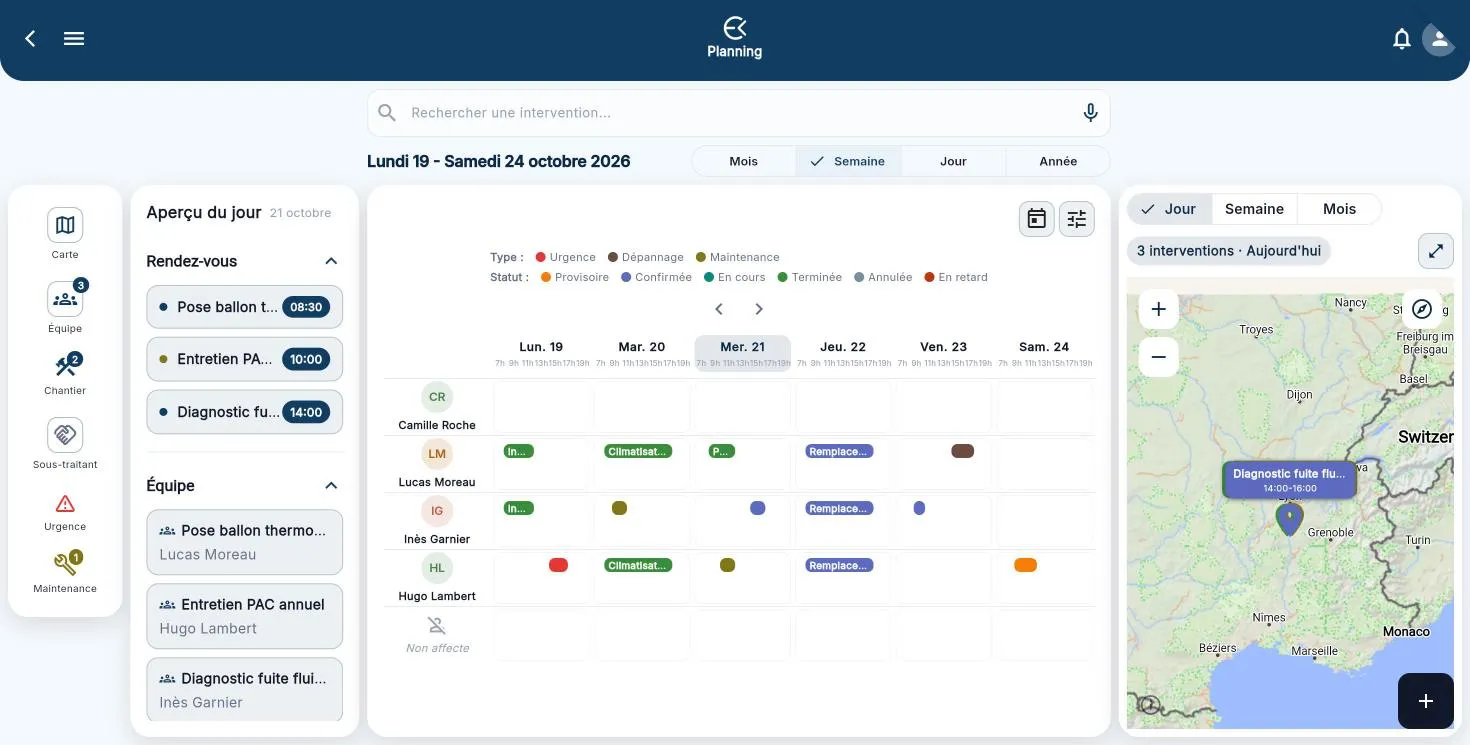Select Semaine in the map panel

click(1254, 209)
